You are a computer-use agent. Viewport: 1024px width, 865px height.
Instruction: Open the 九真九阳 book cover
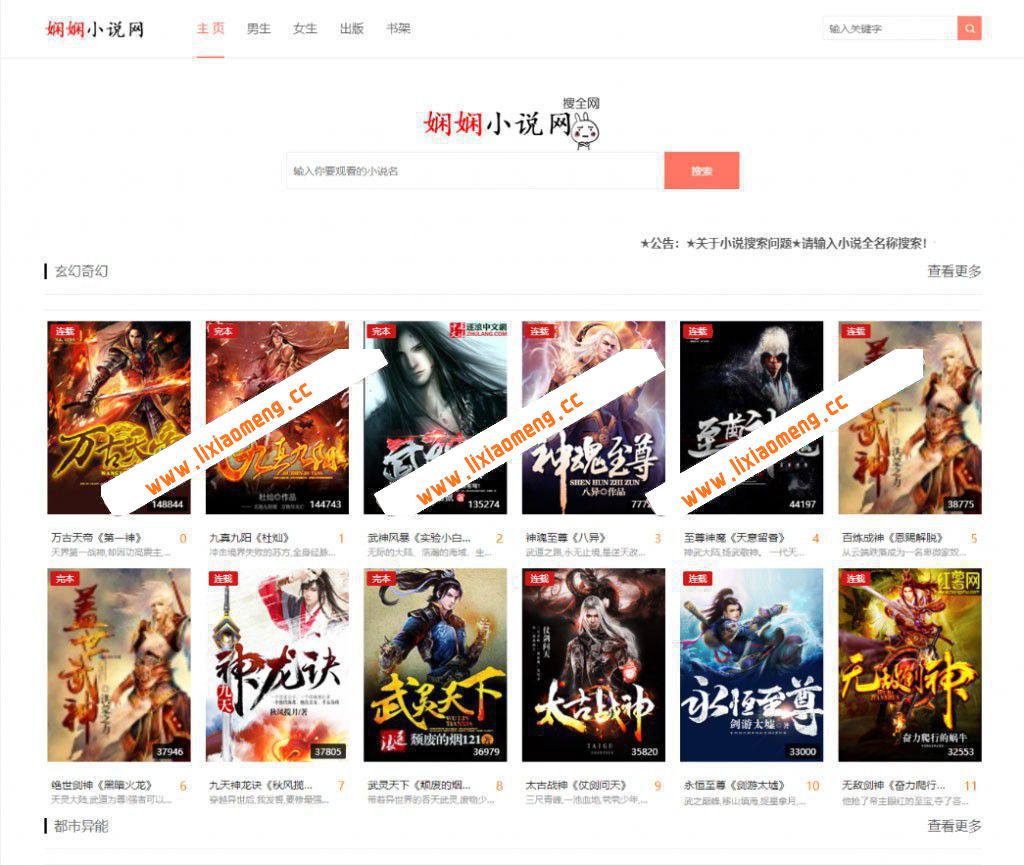pyautogui.click(x=277, y=417)
